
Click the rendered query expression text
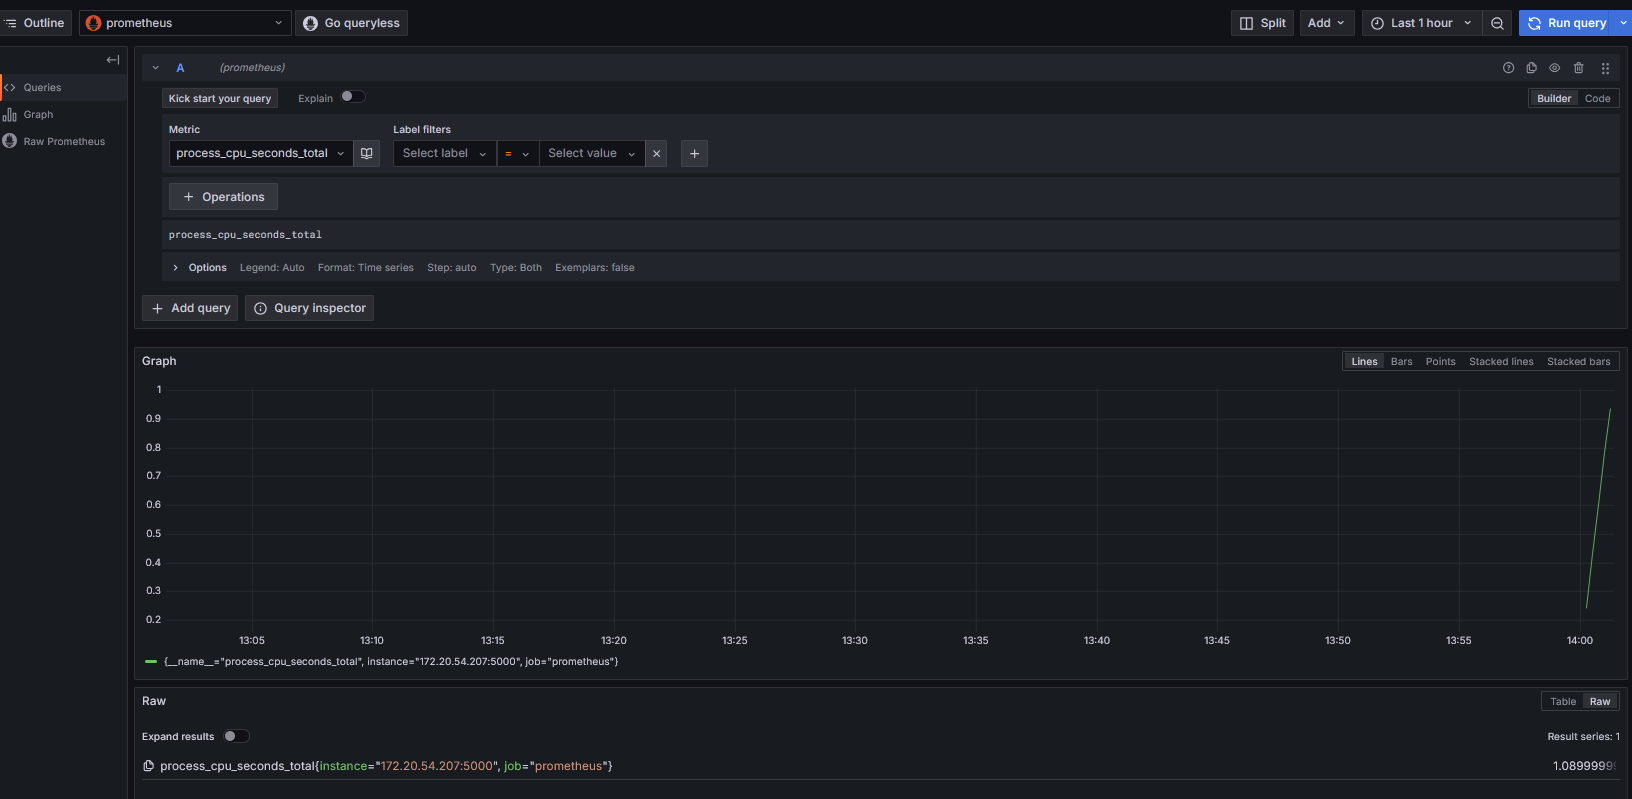coord(245,235)
